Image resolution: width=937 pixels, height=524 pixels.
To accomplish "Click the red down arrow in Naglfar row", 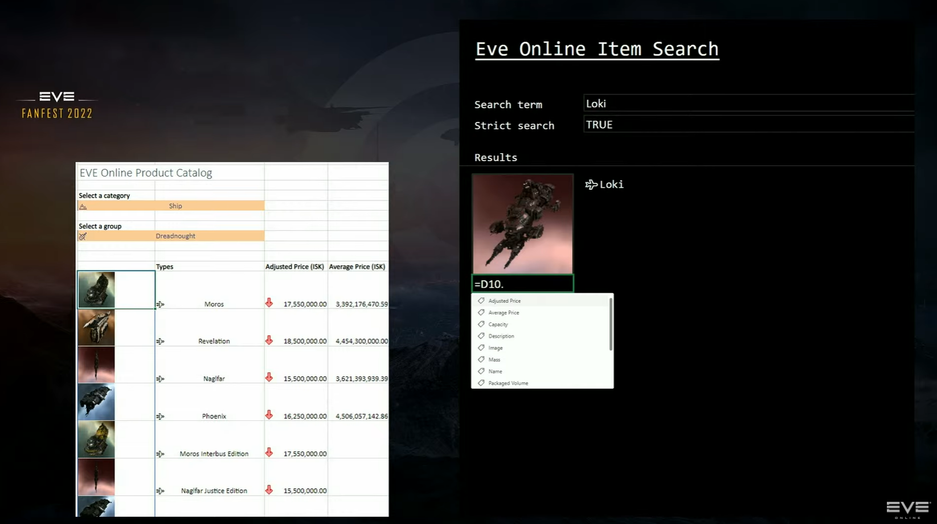I will (269, 377).
